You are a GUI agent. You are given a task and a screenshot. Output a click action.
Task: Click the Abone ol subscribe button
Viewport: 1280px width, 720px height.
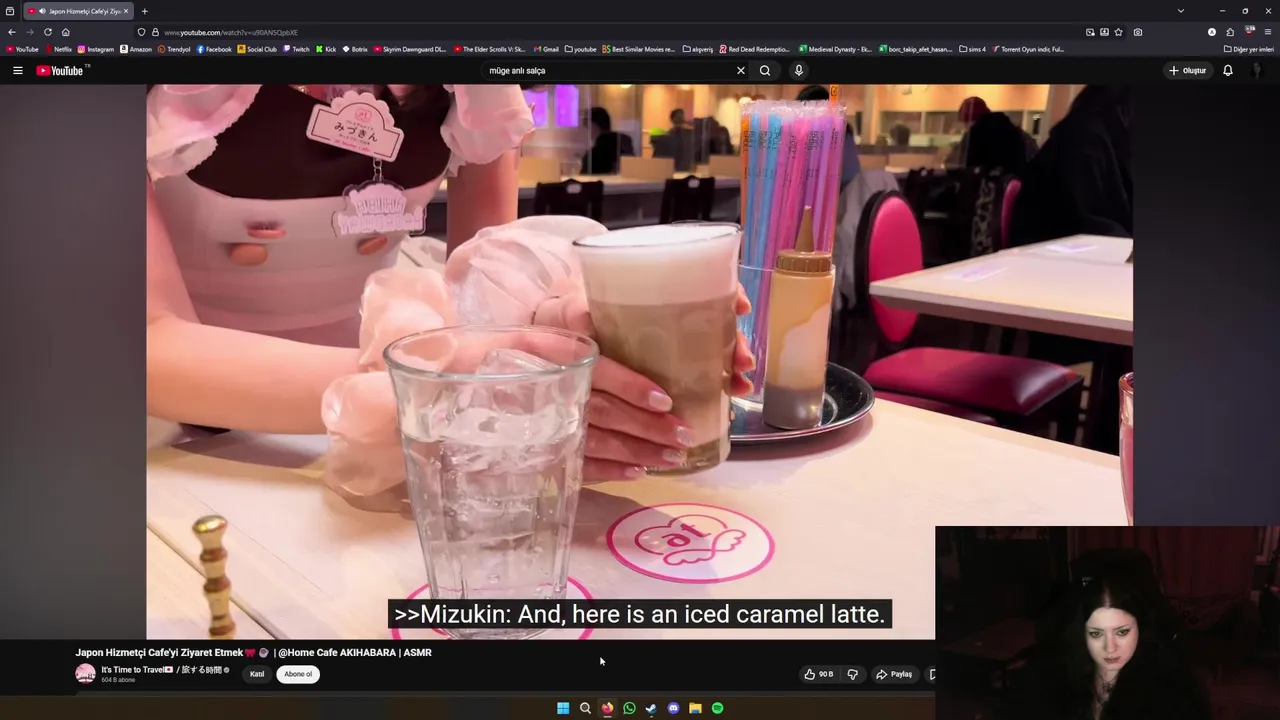click(298, 674)
